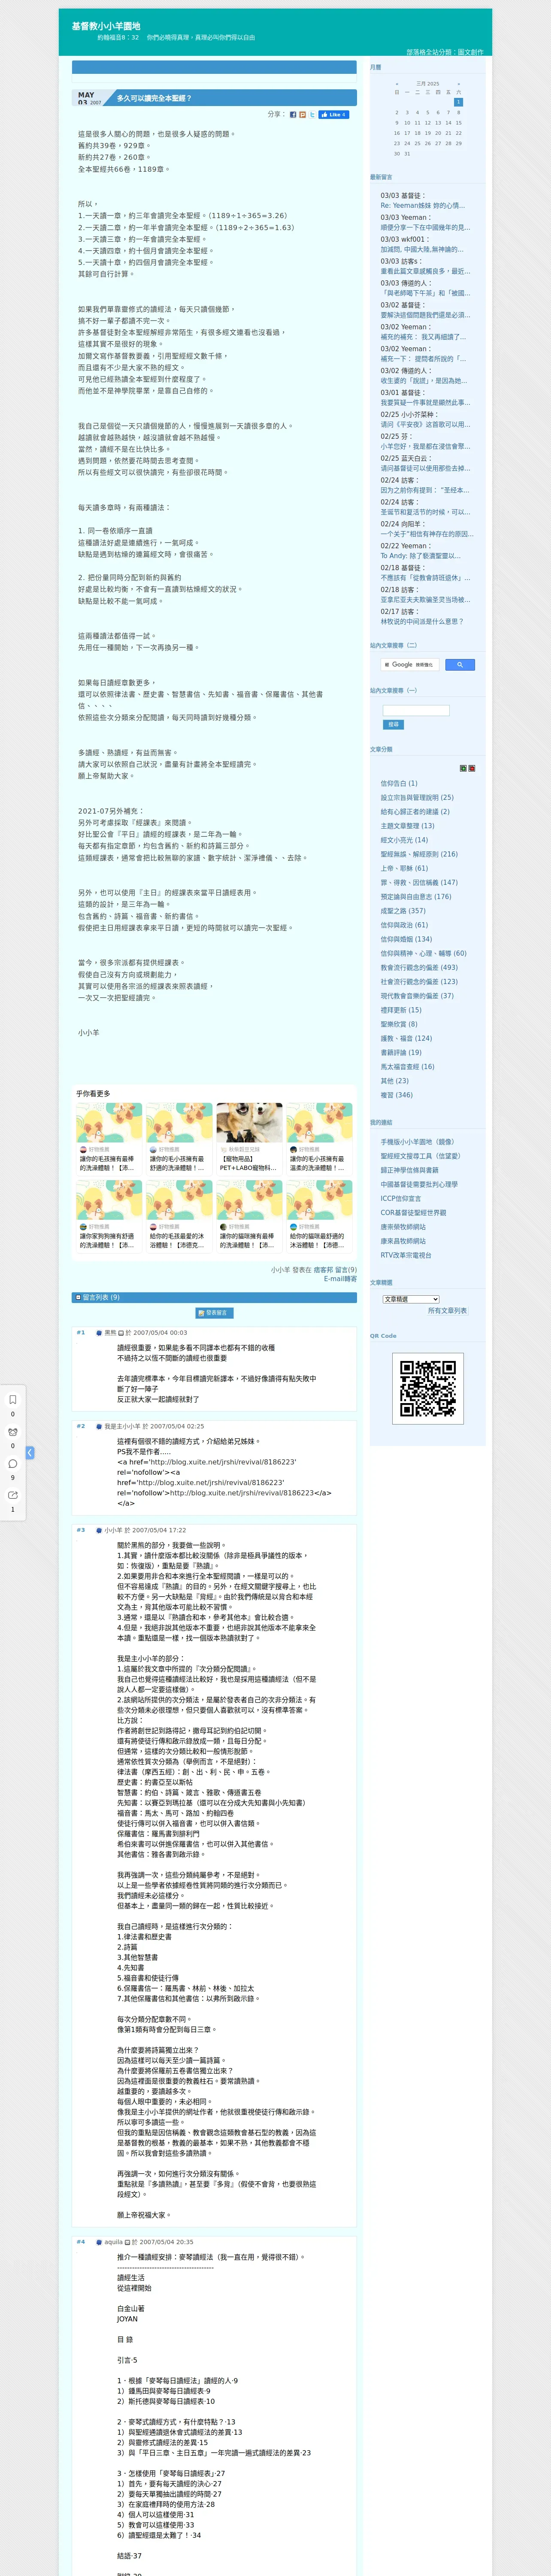Focus the Google custom search field
The height and width of the screenshot is (2576, 551).
[x=410, y=665]
